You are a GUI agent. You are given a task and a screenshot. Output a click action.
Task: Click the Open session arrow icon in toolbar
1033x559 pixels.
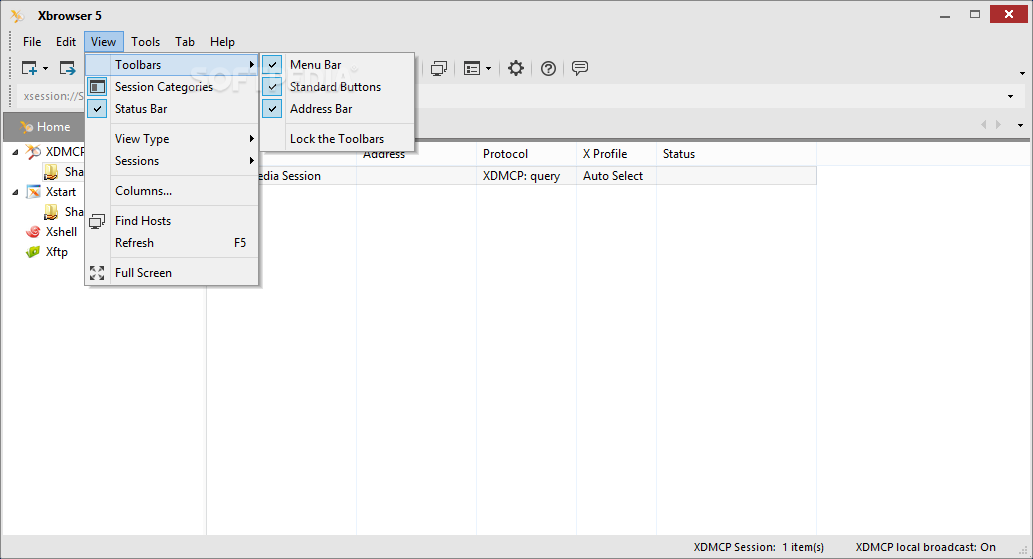tap(67, 68)
